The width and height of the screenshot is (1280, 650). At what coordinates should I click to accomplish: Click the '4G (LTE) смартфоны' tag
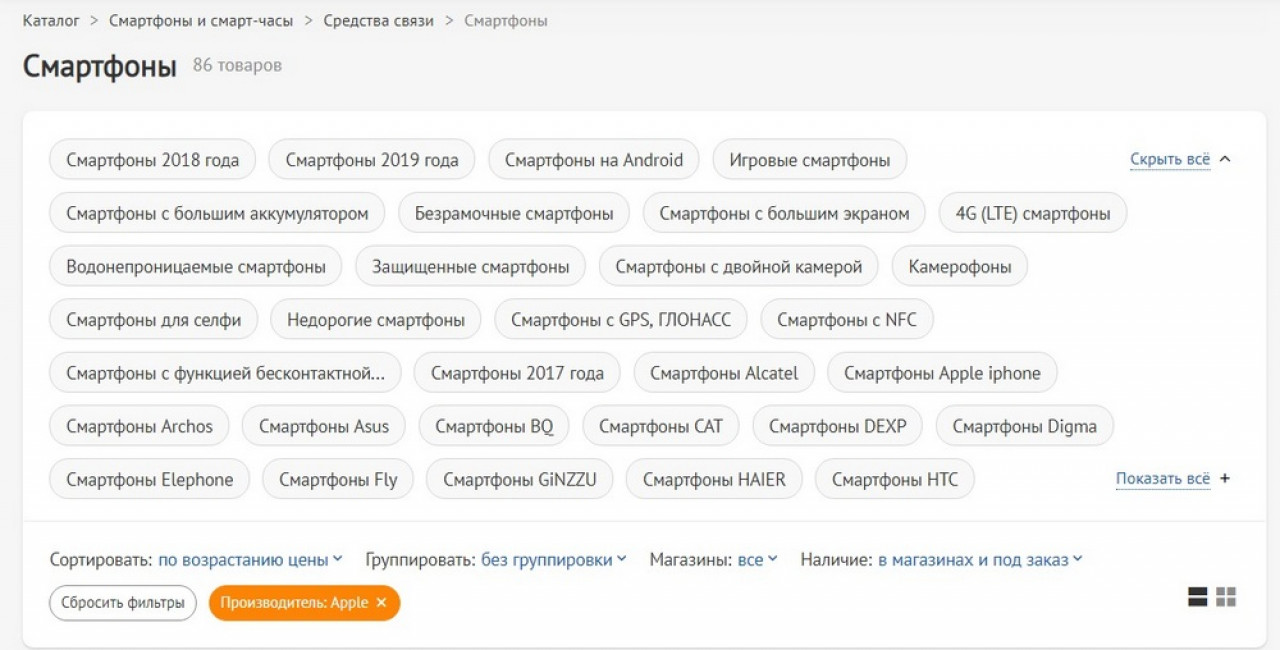tap(1032, 213)
